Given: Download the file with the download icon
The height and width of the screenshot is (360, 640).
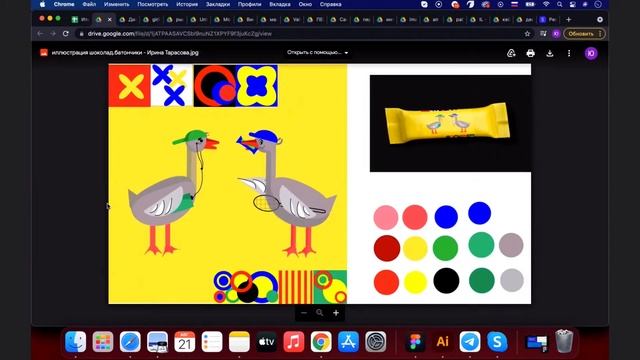Looking at the screenshot, I should 550,53.
